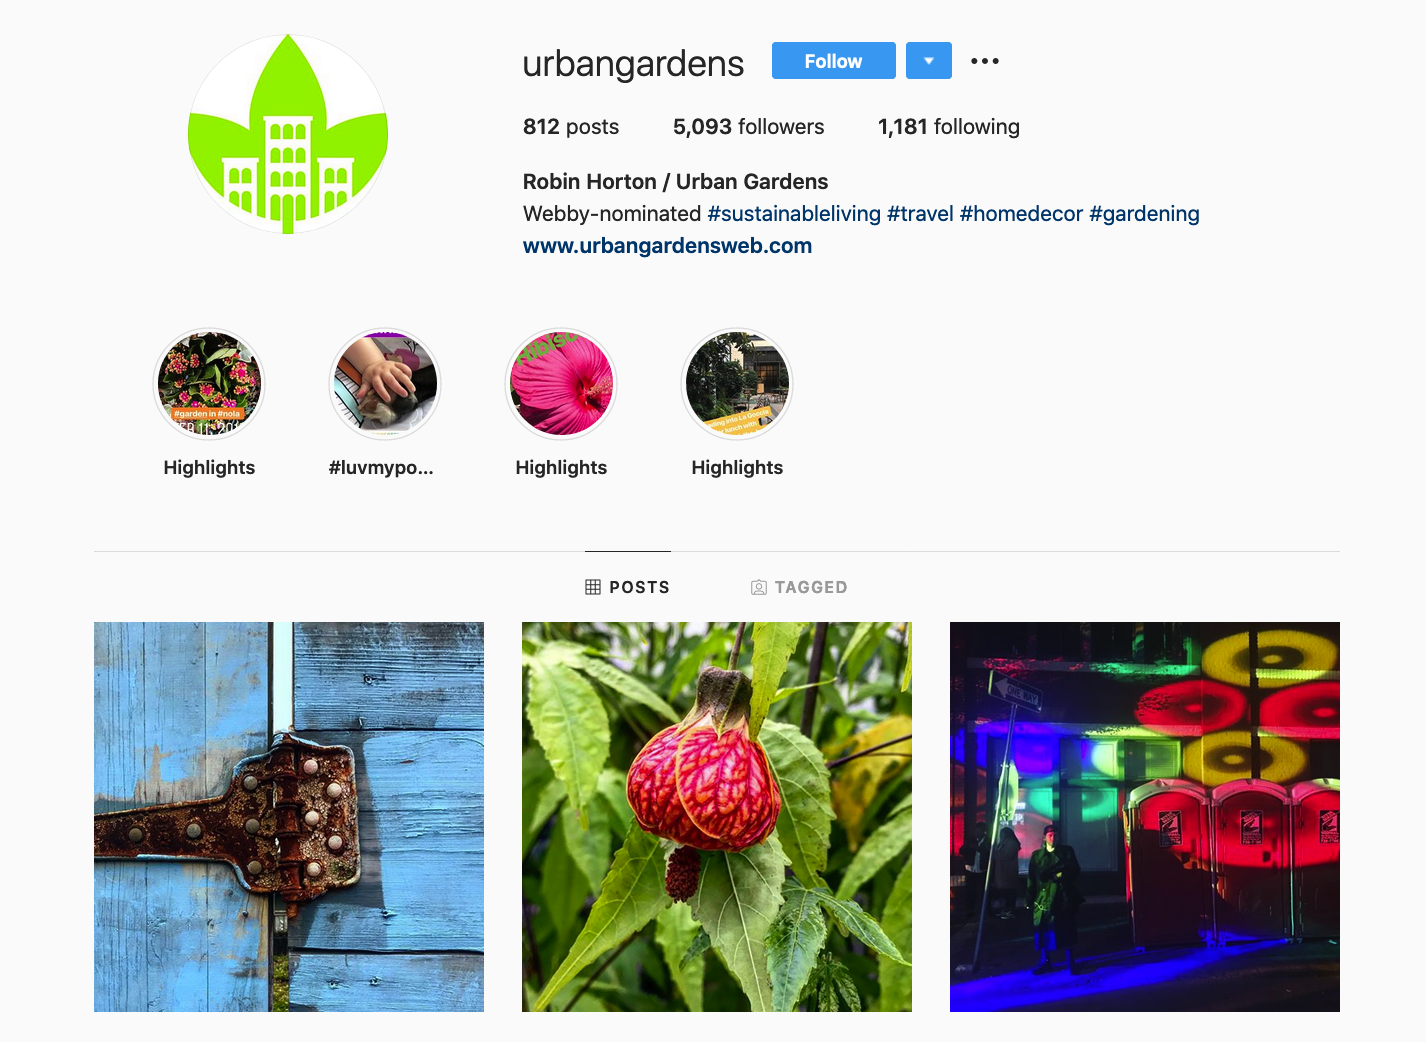Follow the urbangardens account
The width and height of the screenshot is (1426, 1042).
(833, 61)
